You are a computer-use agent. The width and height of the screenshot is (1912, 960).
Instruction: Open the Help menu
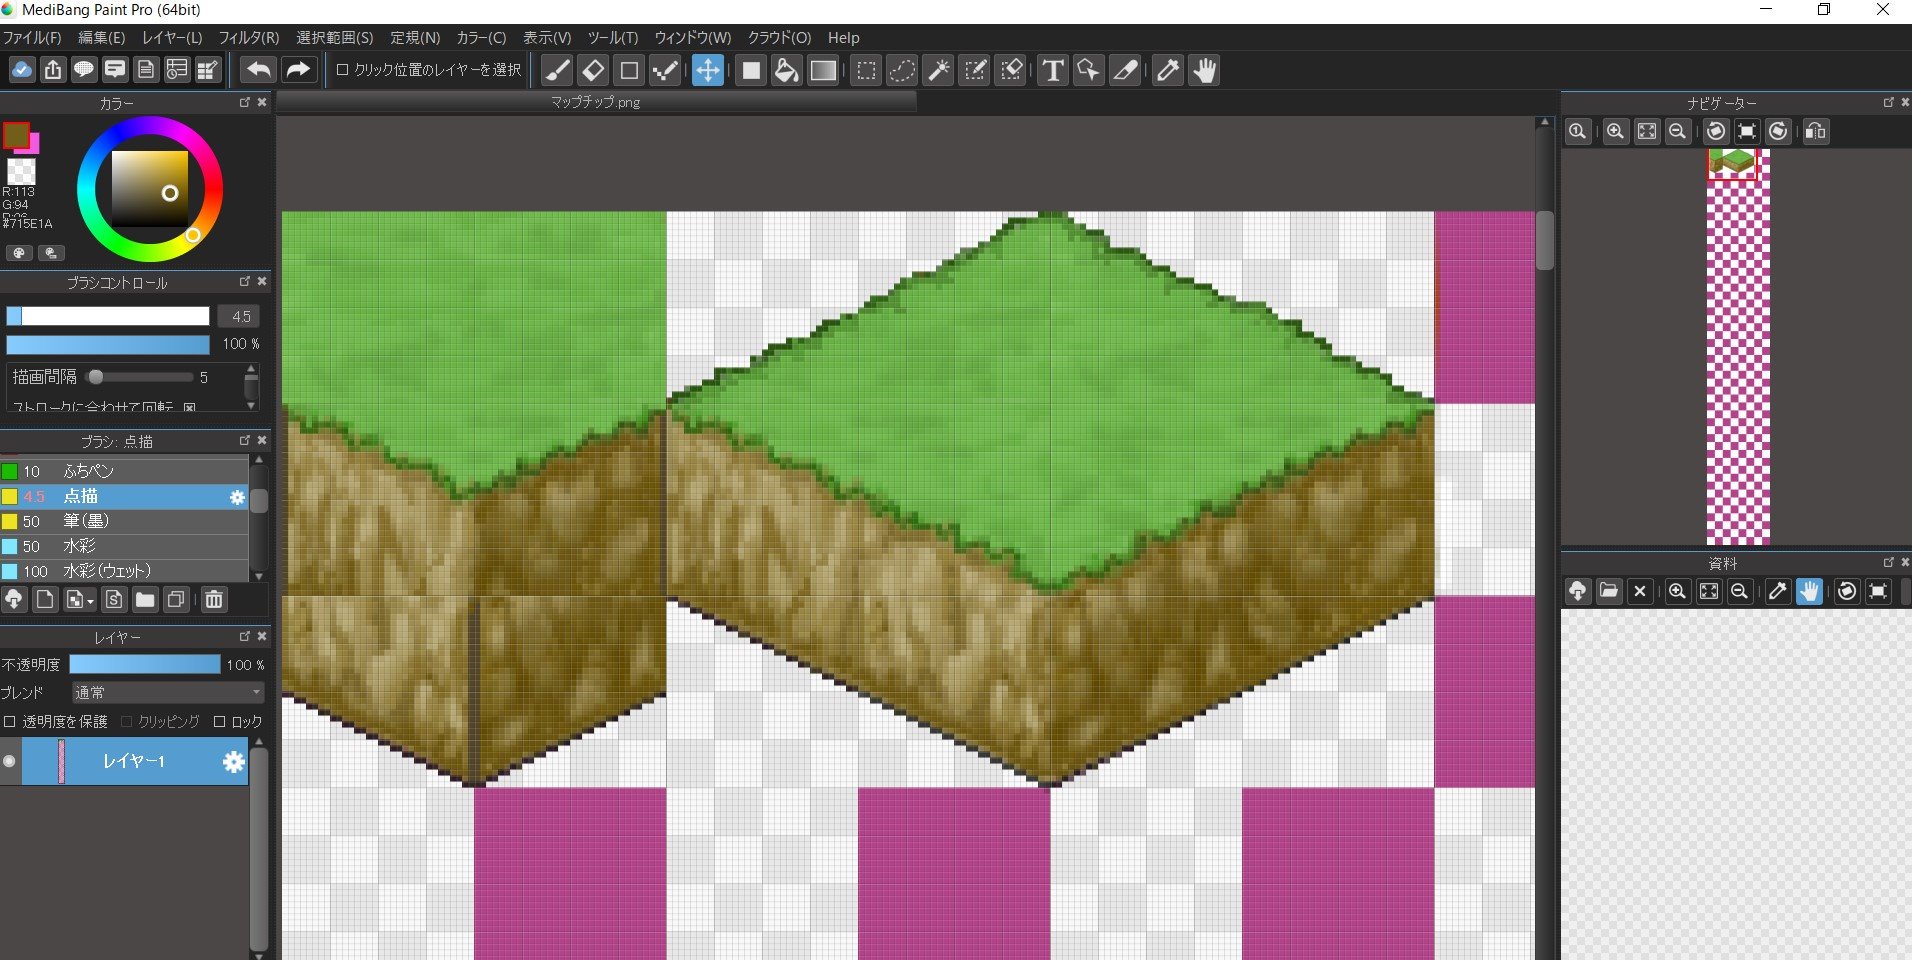843,38
